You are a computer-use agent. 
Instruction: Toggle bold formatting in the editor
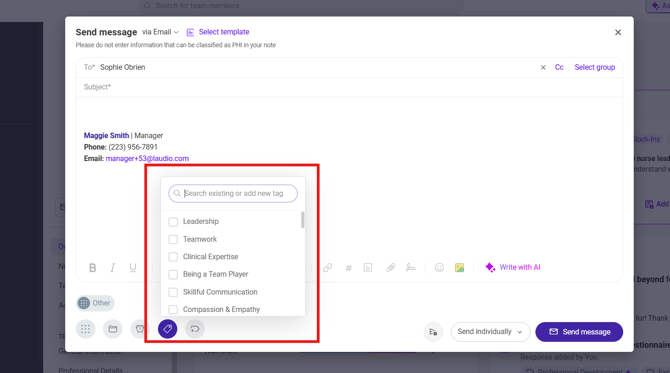point(92,268)
